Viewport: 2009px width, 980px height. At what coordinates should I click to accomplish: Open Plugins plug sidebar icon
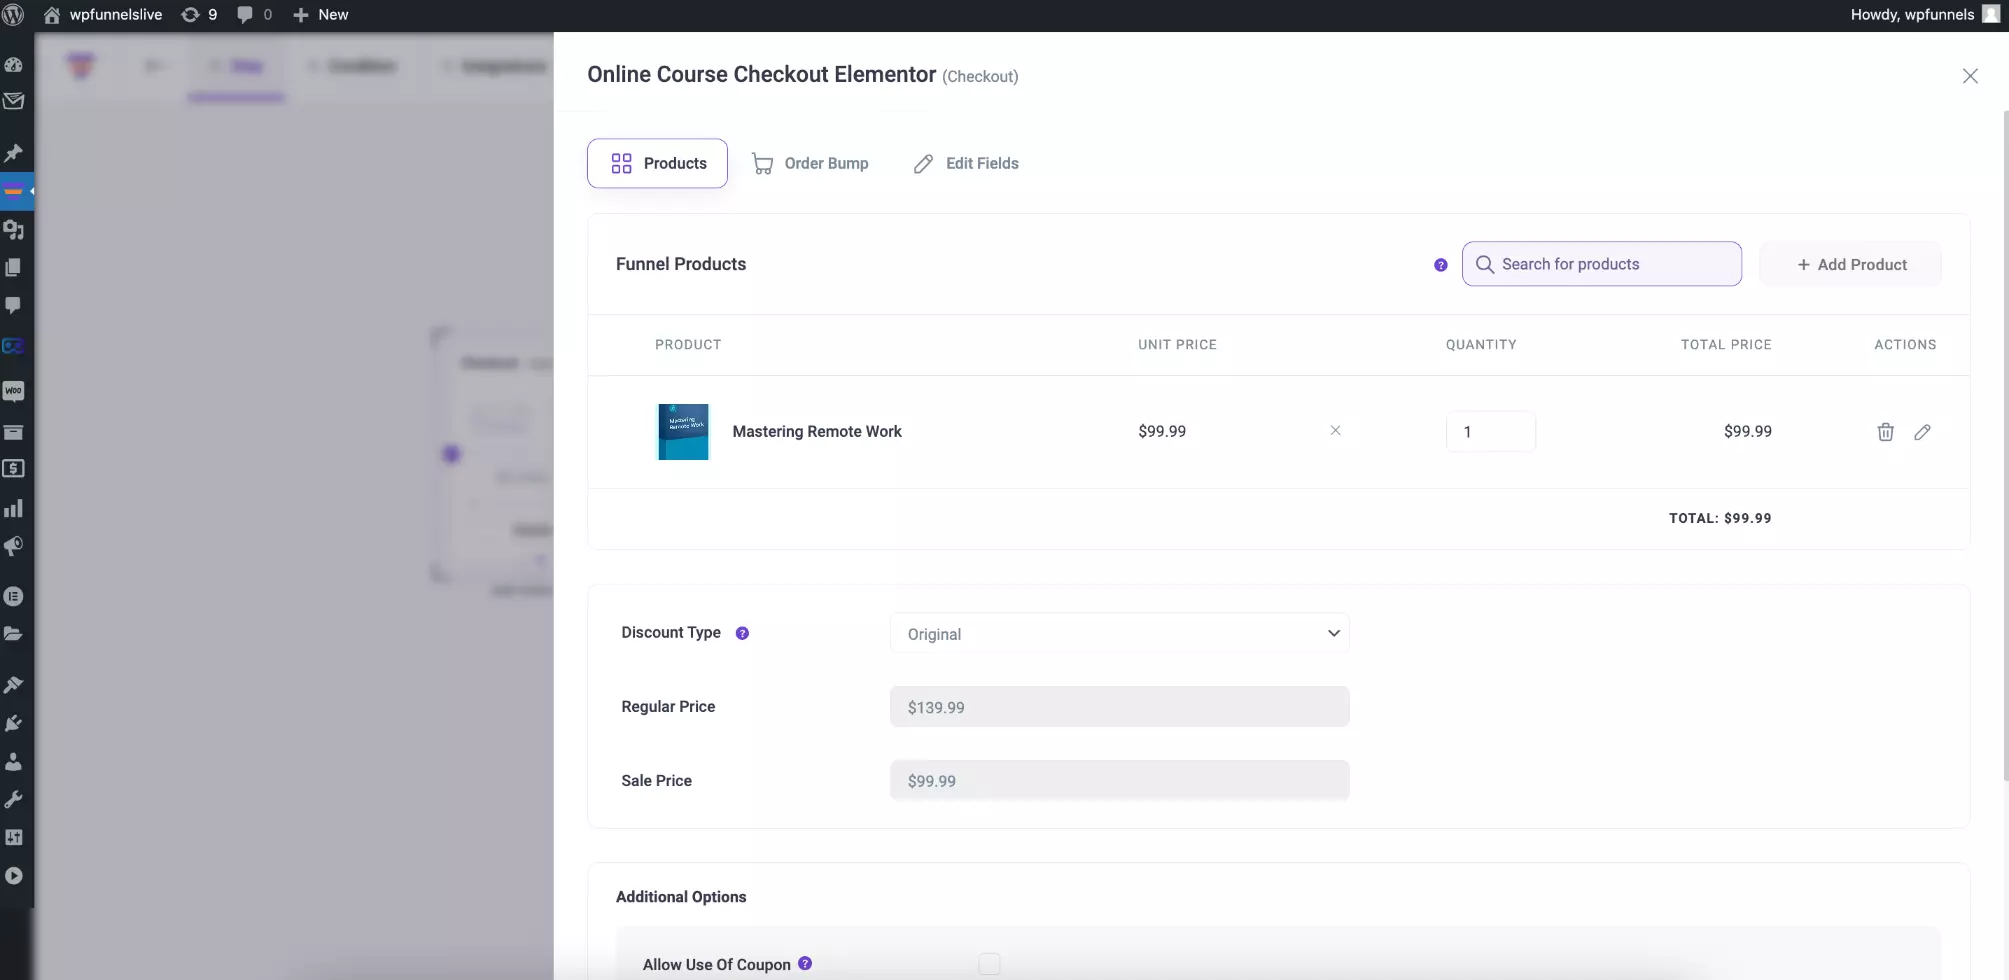(14, 723)
